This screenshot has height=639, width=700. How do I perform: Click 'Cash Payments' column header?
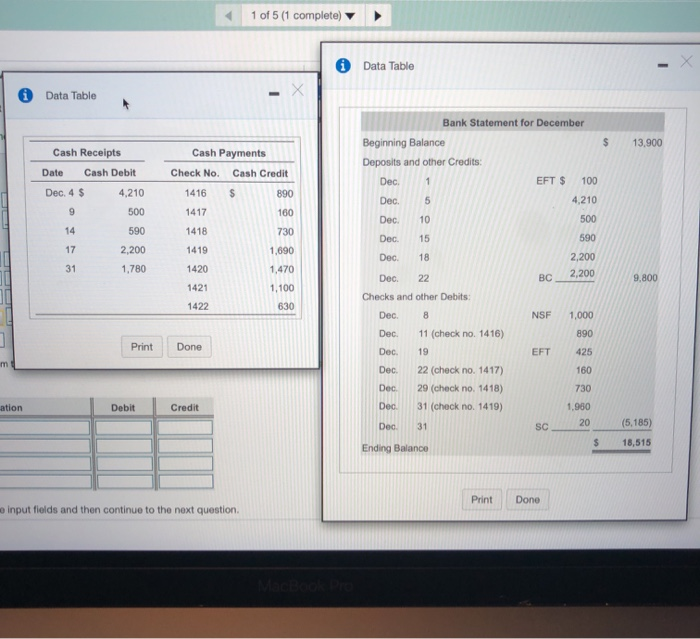(x=229, y=153)
